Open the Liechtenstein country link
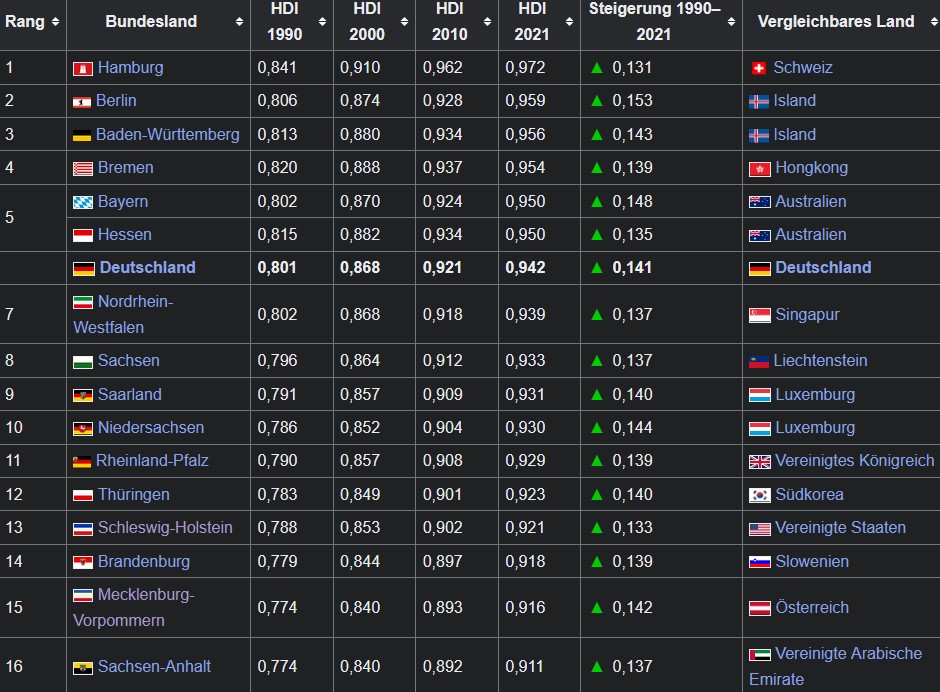The width and height of the screenshot is (940, 692). point(820,360)
